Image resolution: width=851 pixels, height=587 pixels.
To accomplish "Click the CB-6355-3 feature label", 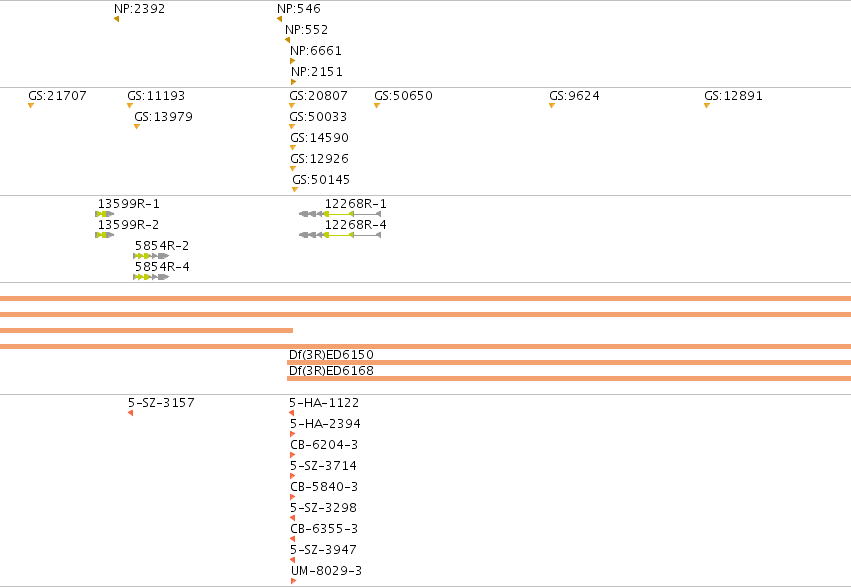I will pos(324,529).
